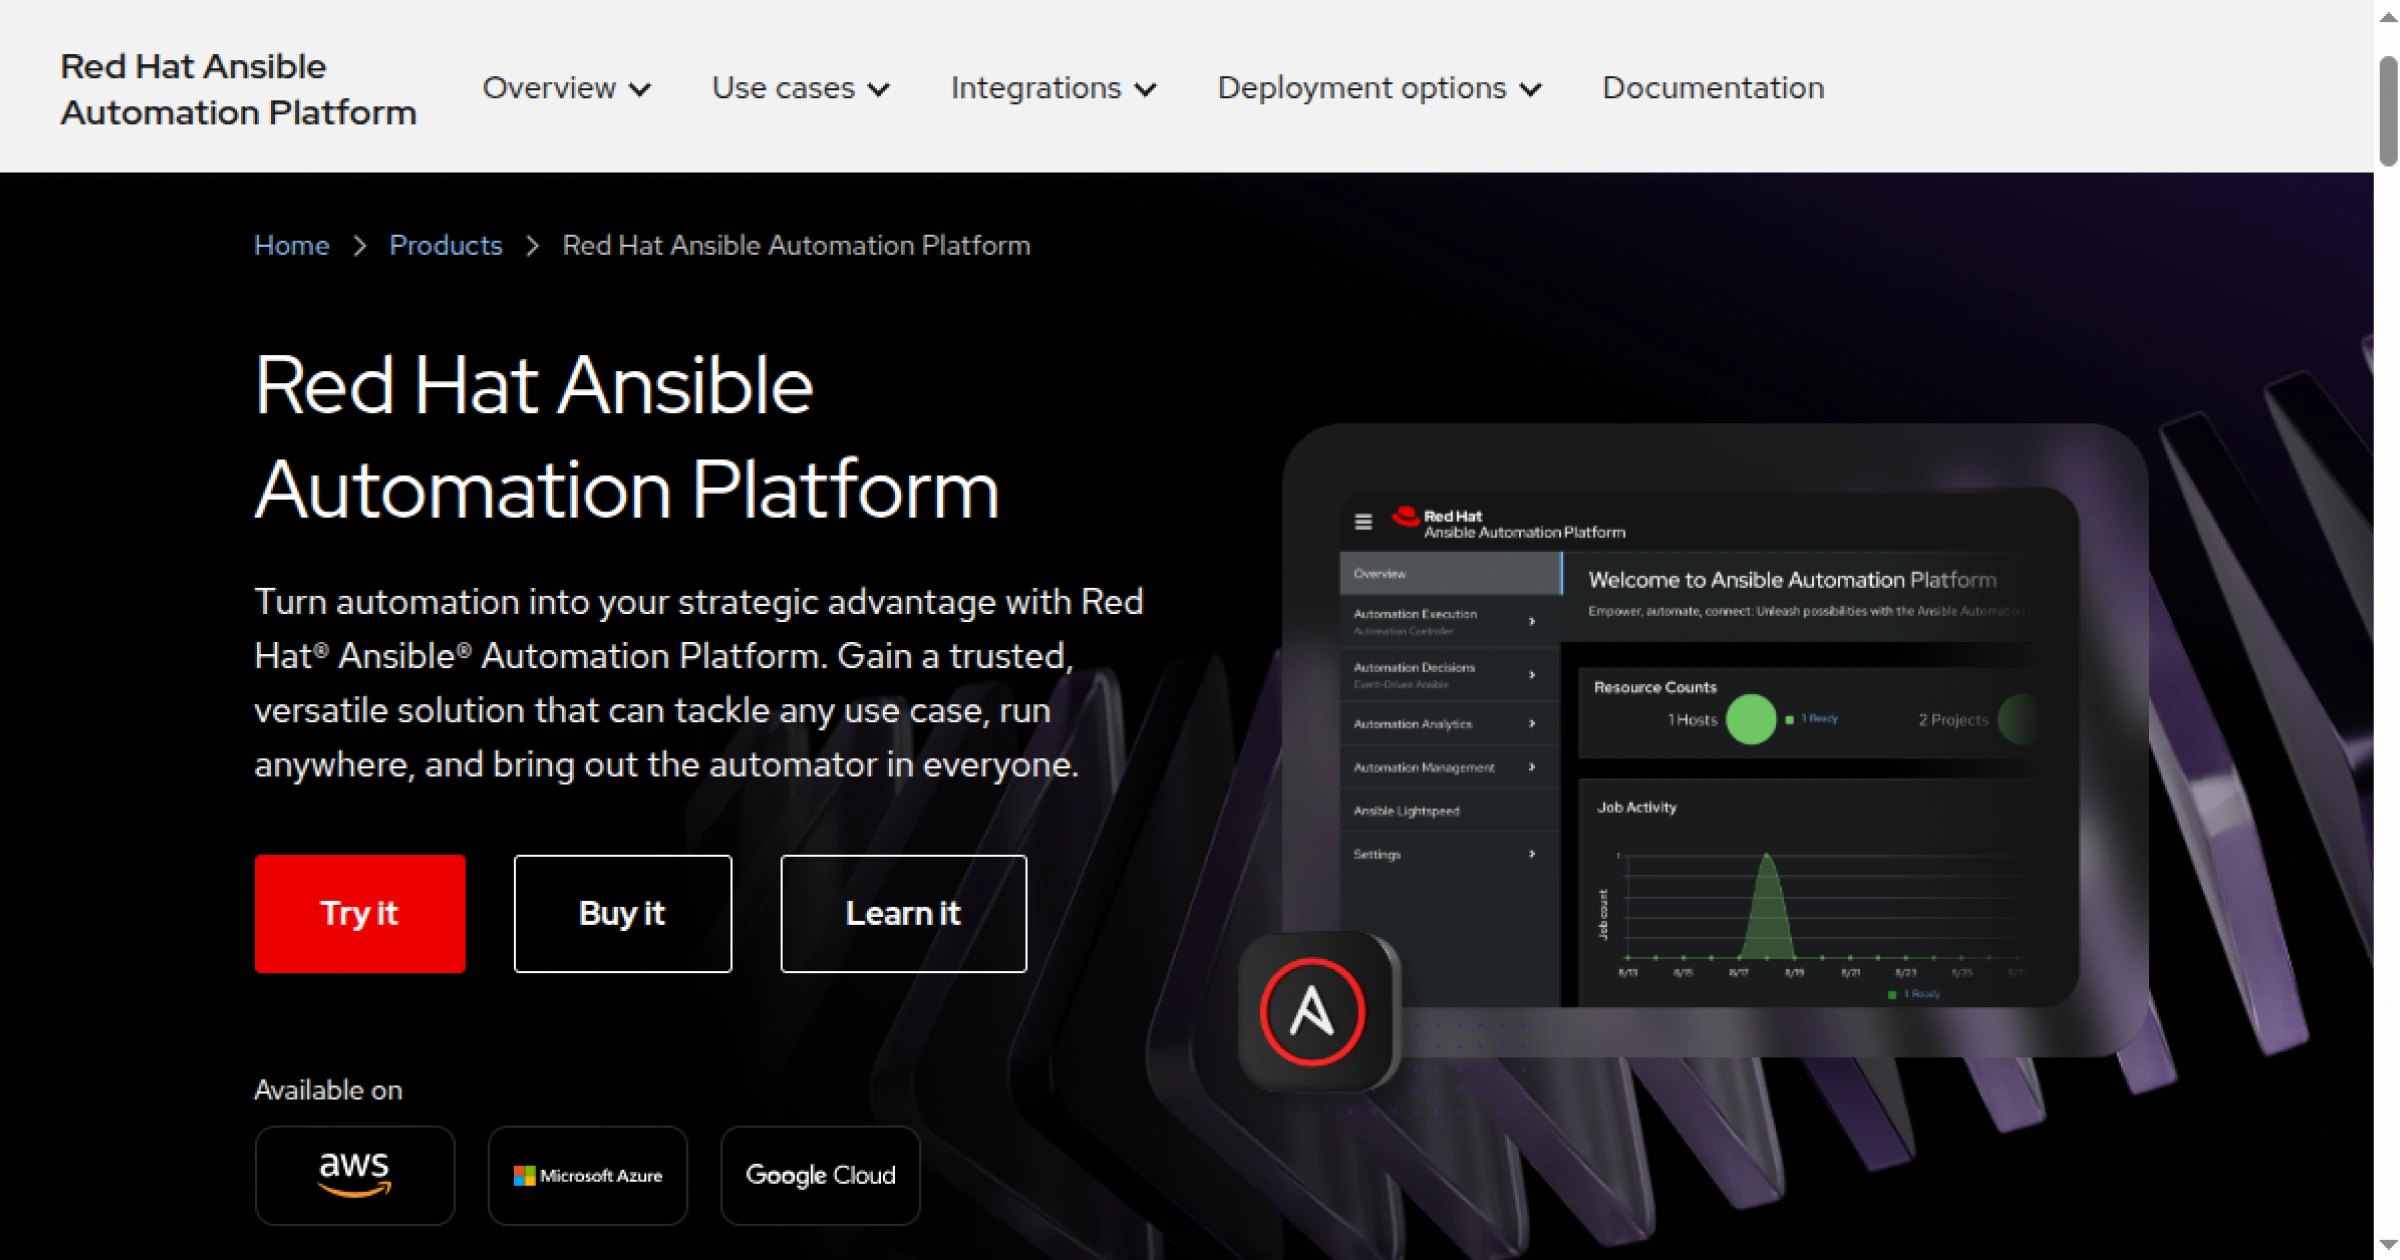Click the Try it red button
Screen dimensions: 2400x1260
359,913
